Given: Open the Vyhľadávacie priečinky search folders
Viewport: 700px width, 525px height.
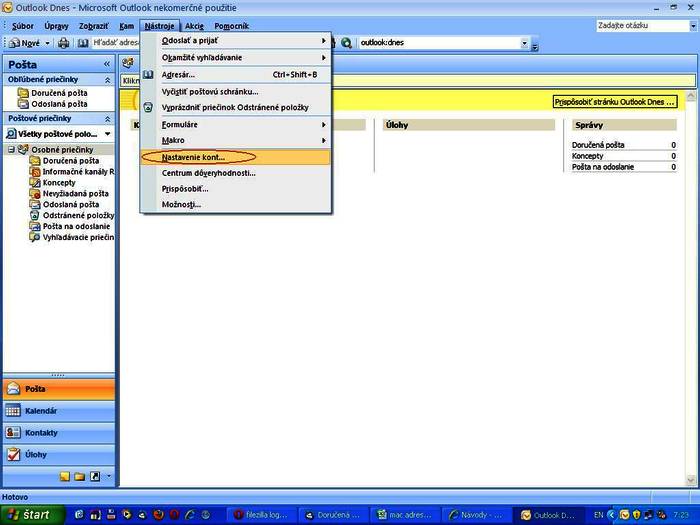Looking at the screenshot, I should pyautogui.click(x=78, y=237).
